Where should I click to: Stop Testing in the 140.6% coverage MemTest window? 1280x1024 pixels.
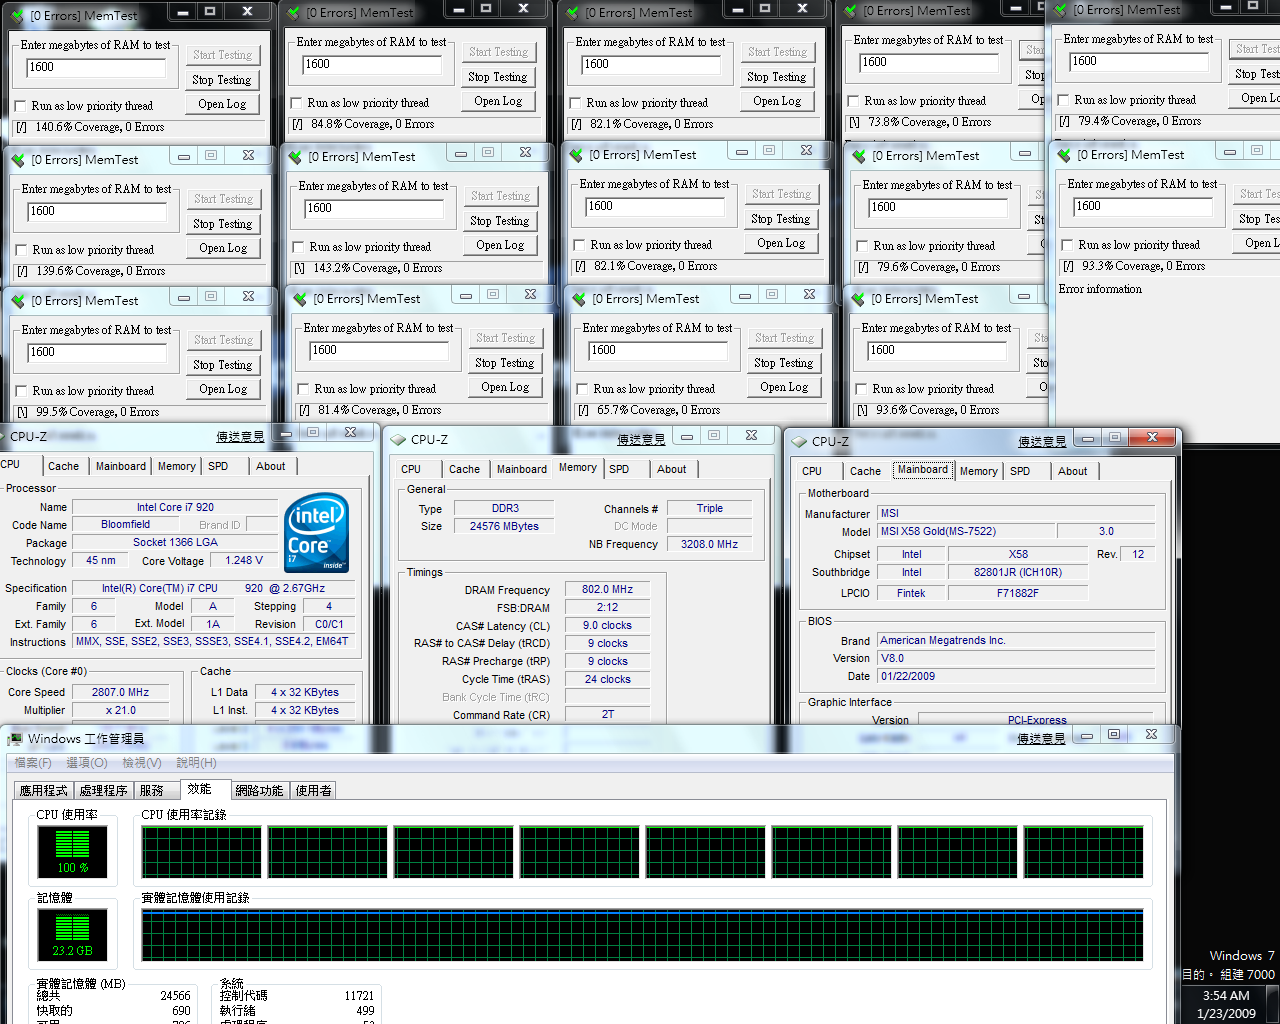click(x=222, y=80)
